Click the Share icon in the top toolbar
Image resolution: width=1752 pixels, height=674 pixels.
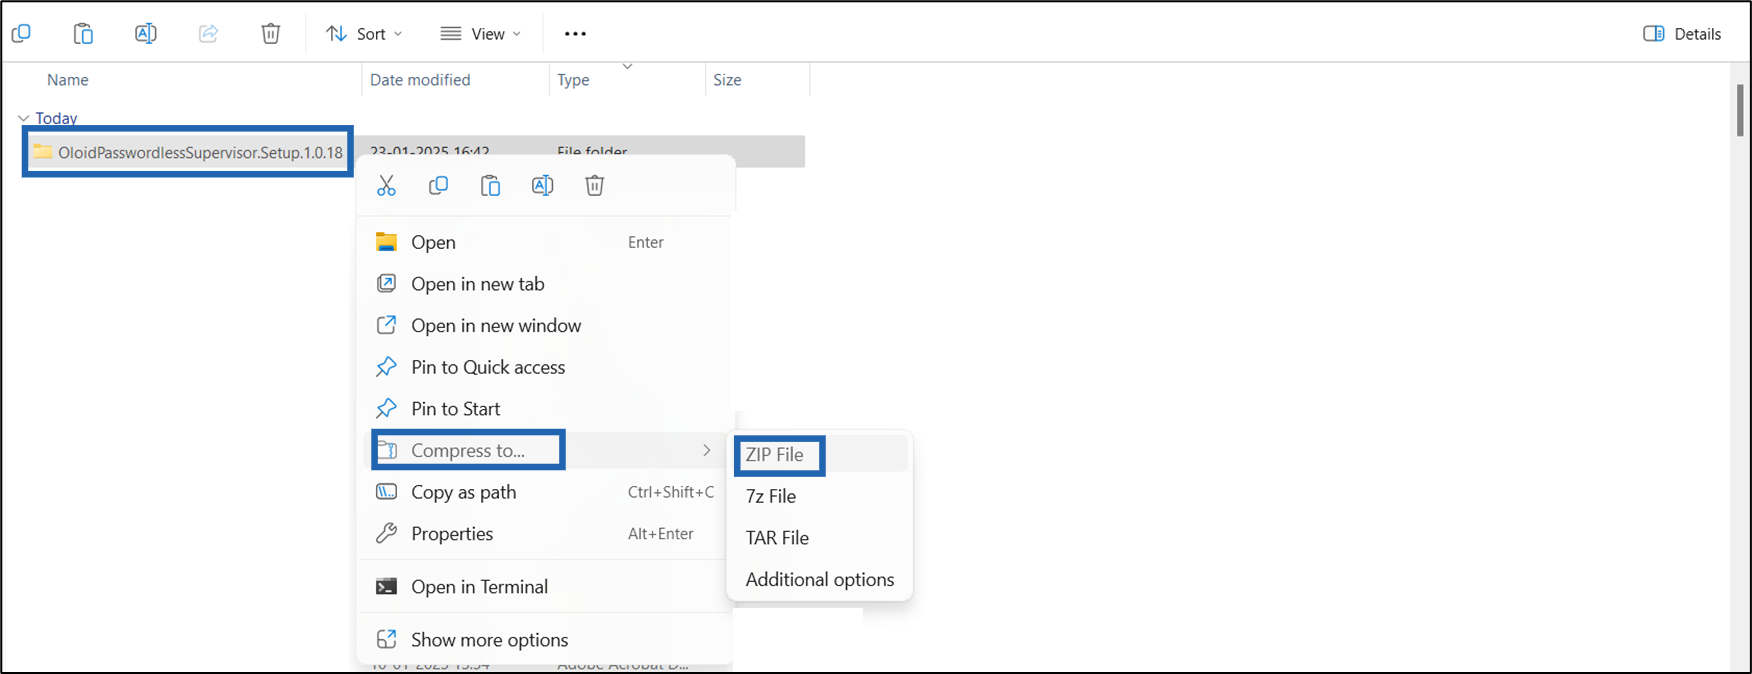pos(208,33)
